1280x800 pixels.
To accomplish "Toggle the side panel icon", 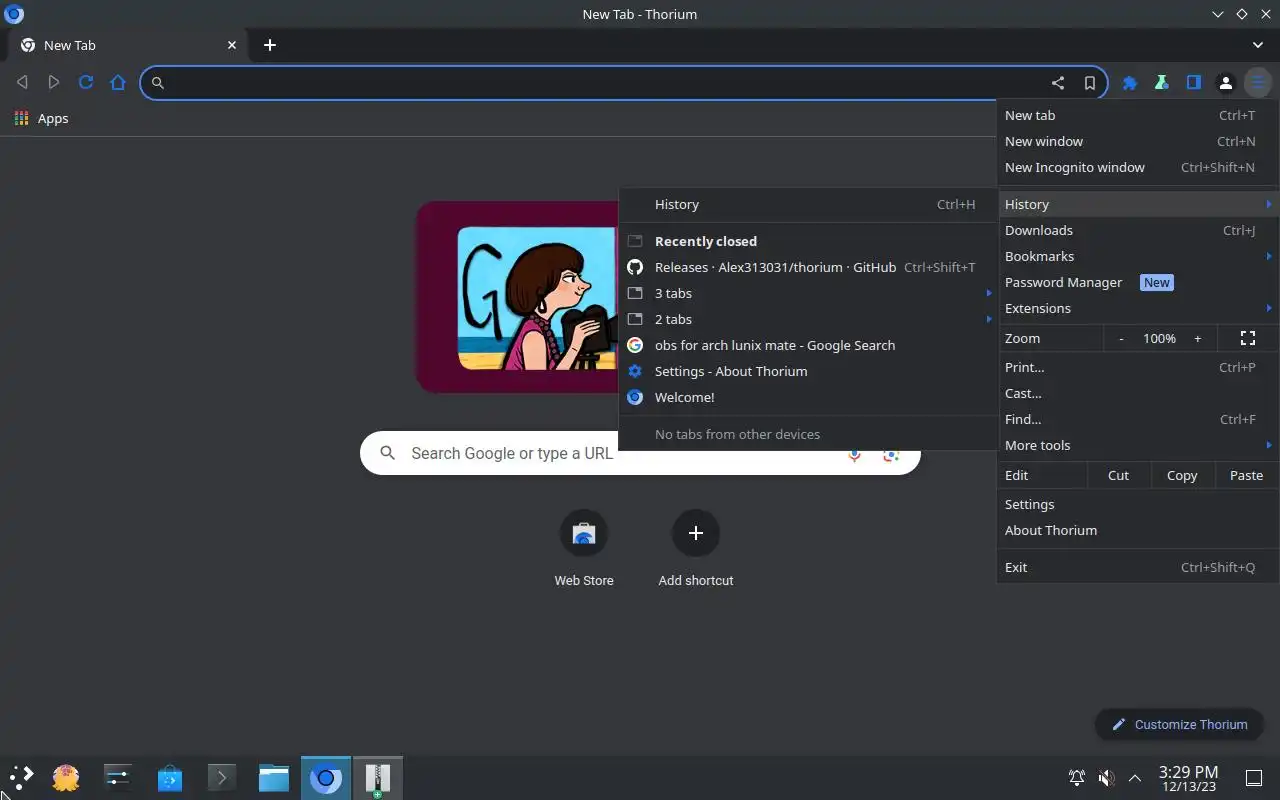I will point(1194,83).
